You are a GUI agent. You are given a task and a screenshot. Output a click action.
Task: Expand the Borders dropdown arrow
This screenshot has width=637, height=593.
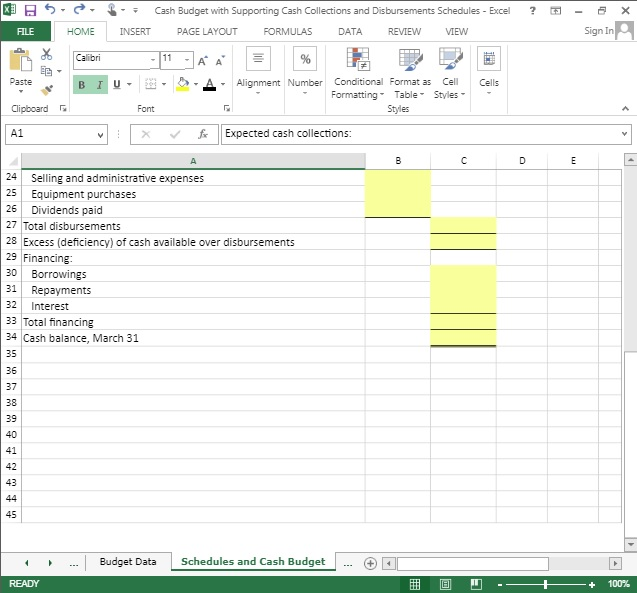point(164,84)
